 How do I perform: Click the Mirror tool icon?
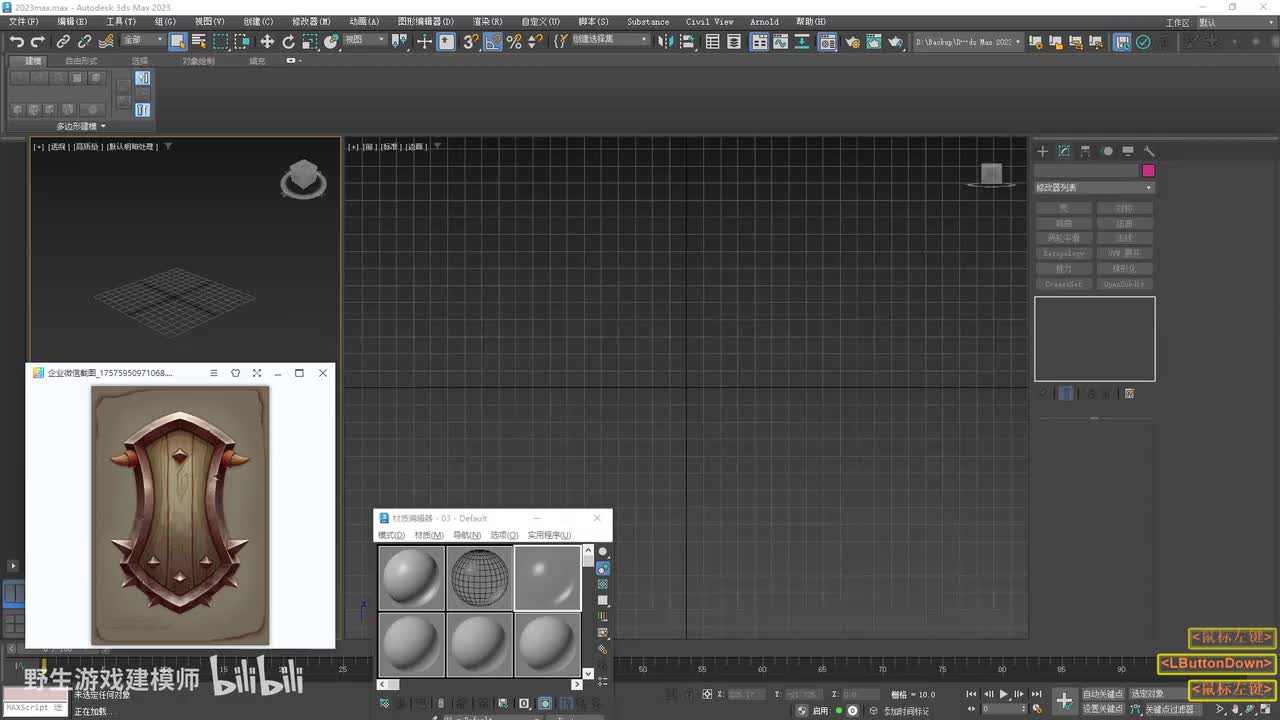(x=668, y=41)
